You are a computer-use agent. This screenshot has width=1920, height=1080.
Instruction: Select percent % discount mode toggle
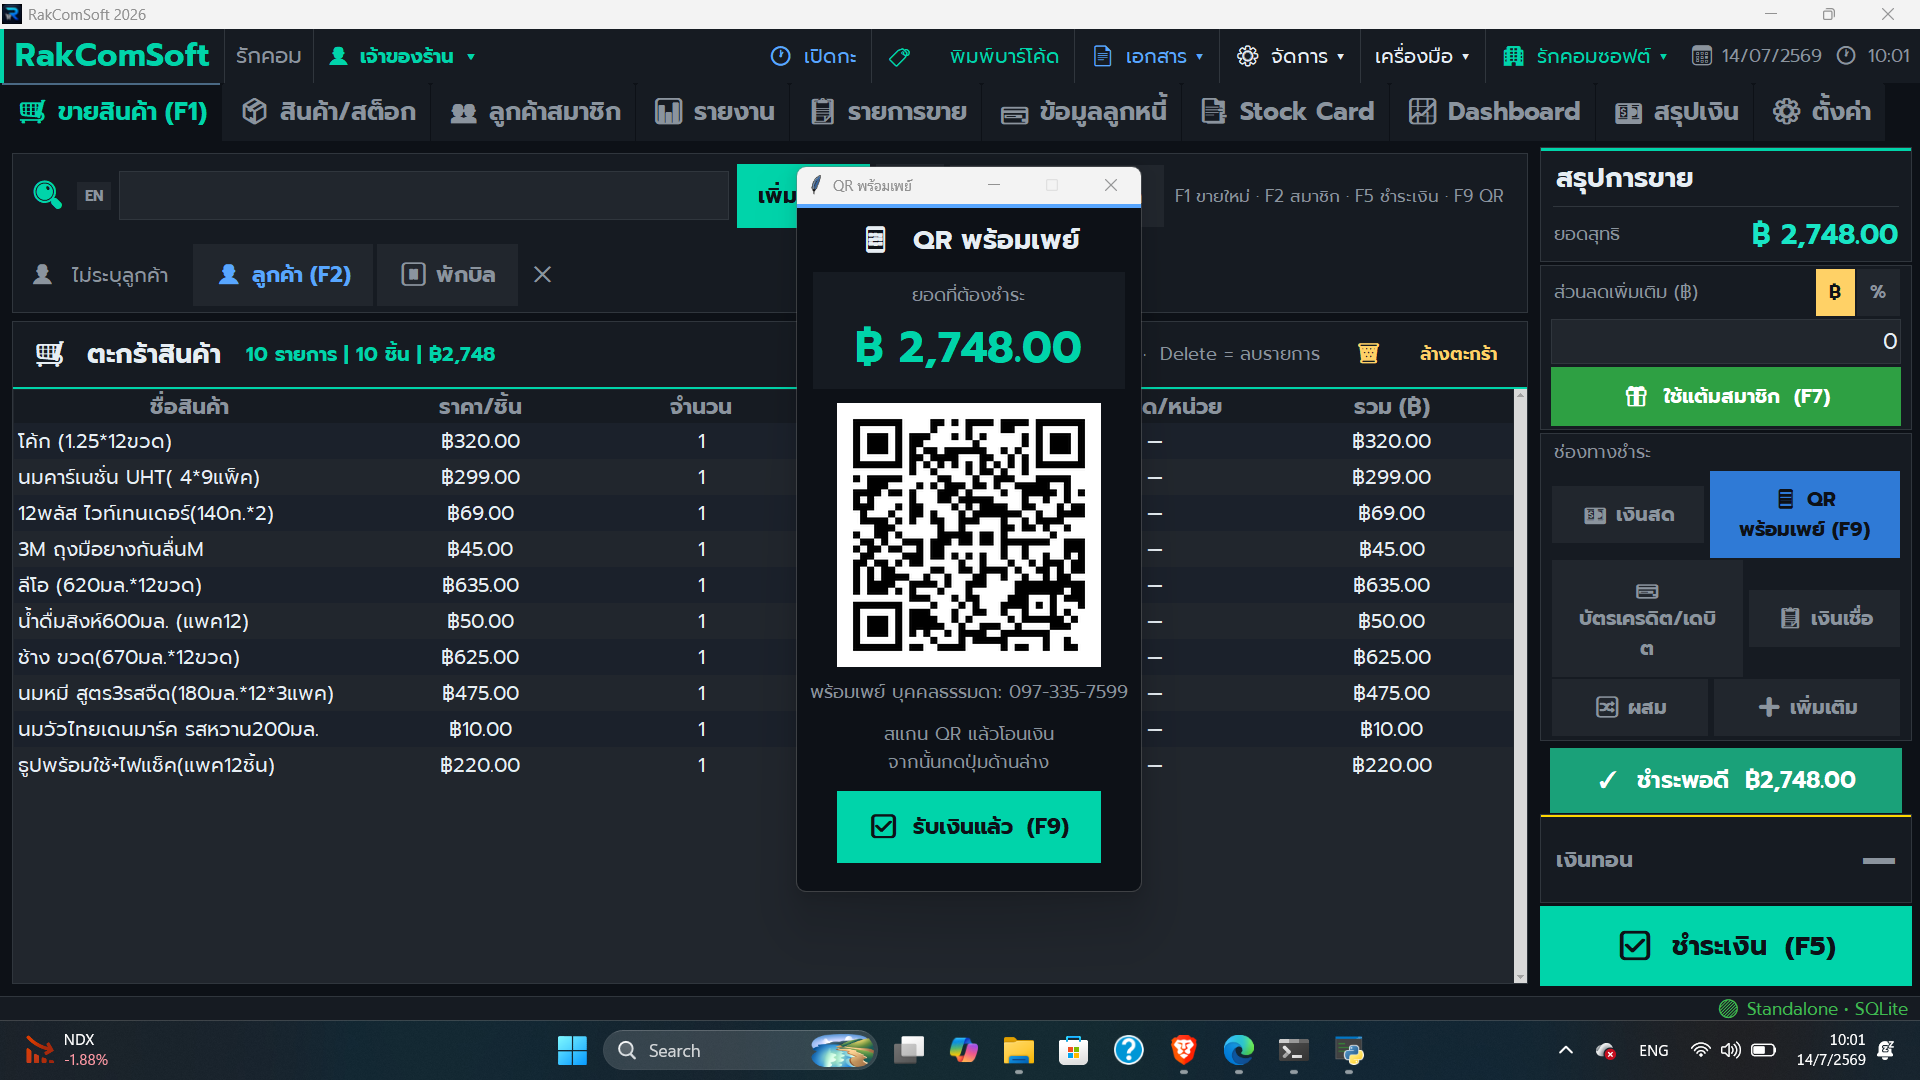[1878, 292]
